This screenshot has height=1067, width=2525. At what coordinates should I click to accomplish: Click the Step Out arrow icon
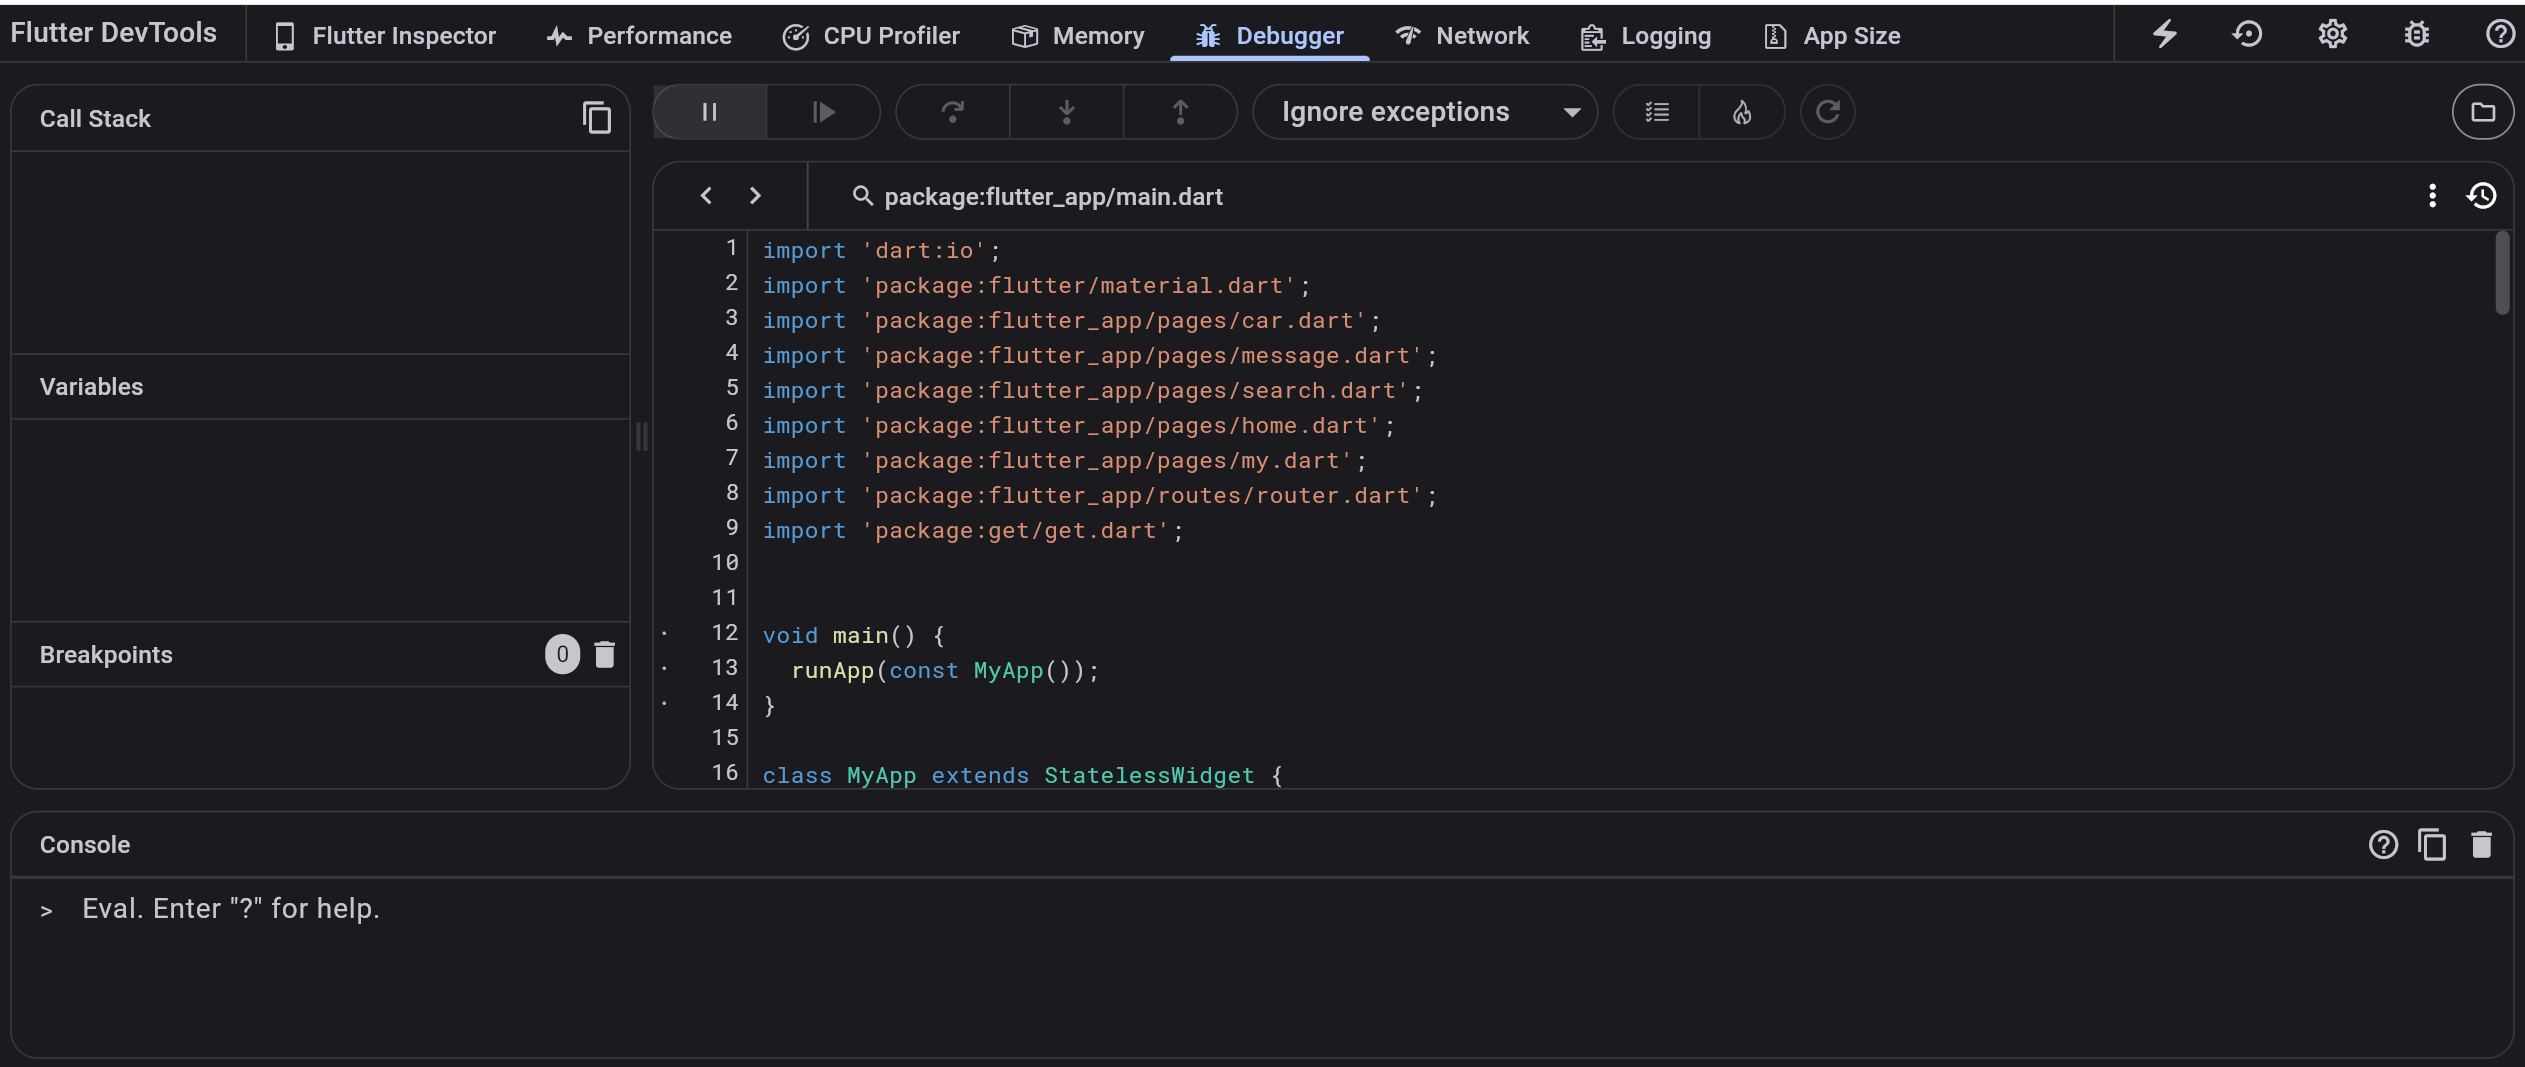pos(1180,112)
